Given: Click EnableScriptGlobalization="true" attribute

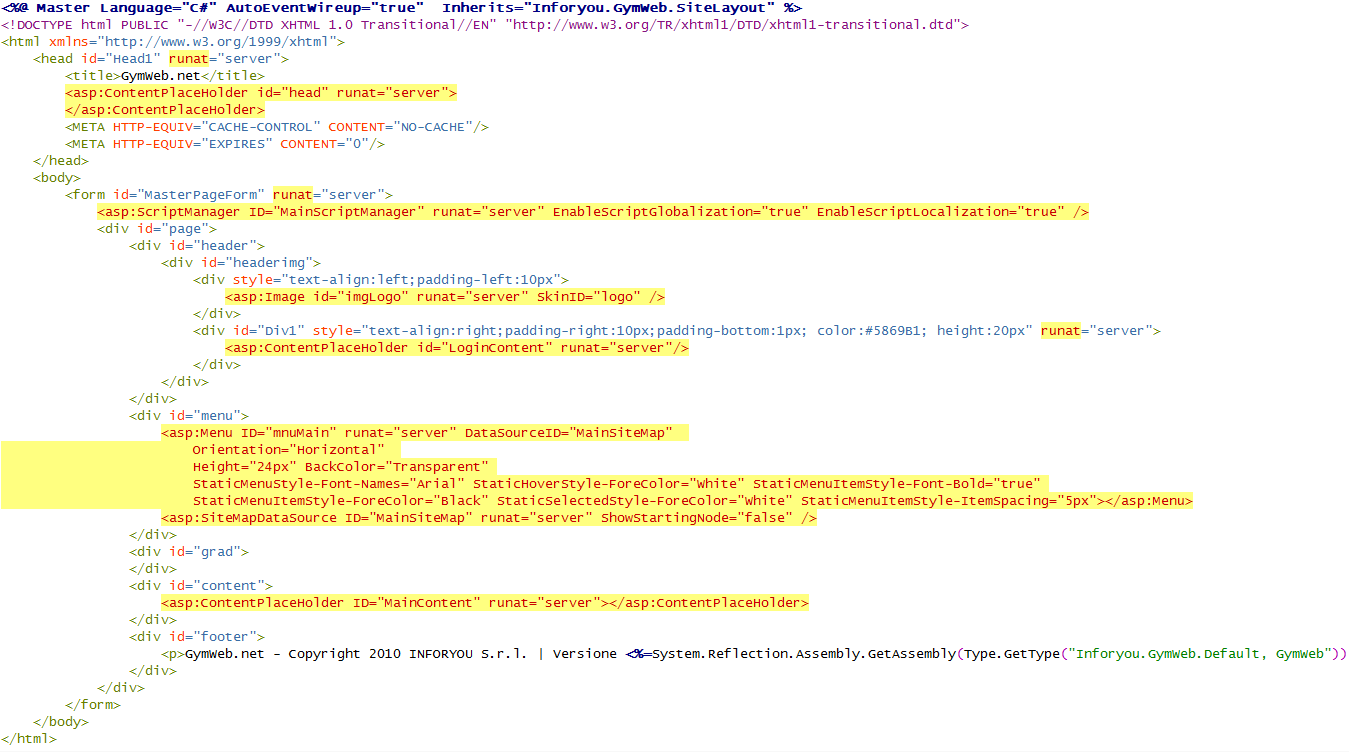Looking at the screenshot, I should coord(680,211).
